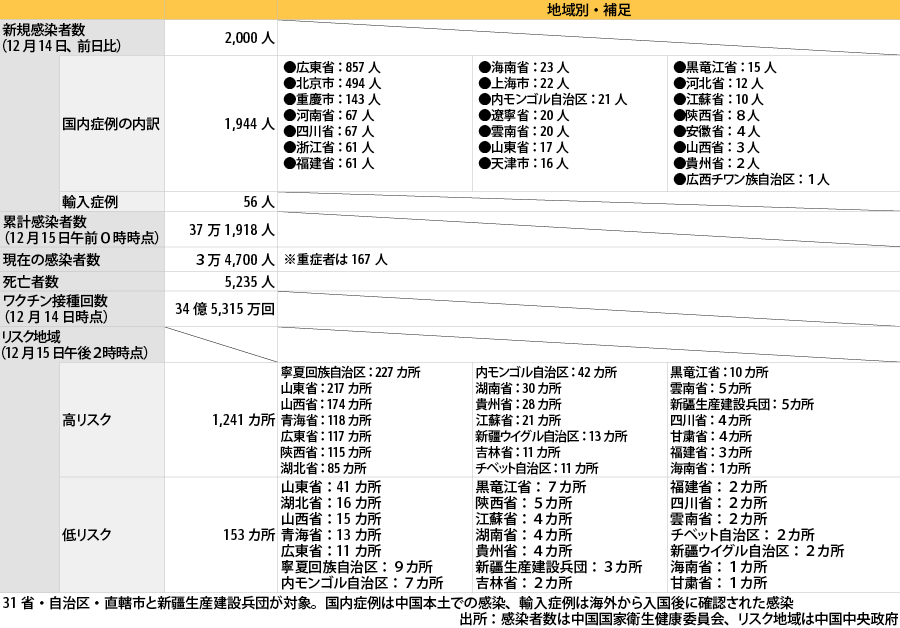
Task: Select the '内モンゴル自治区:42カ所' entry
Action: [x=546, y=373]
